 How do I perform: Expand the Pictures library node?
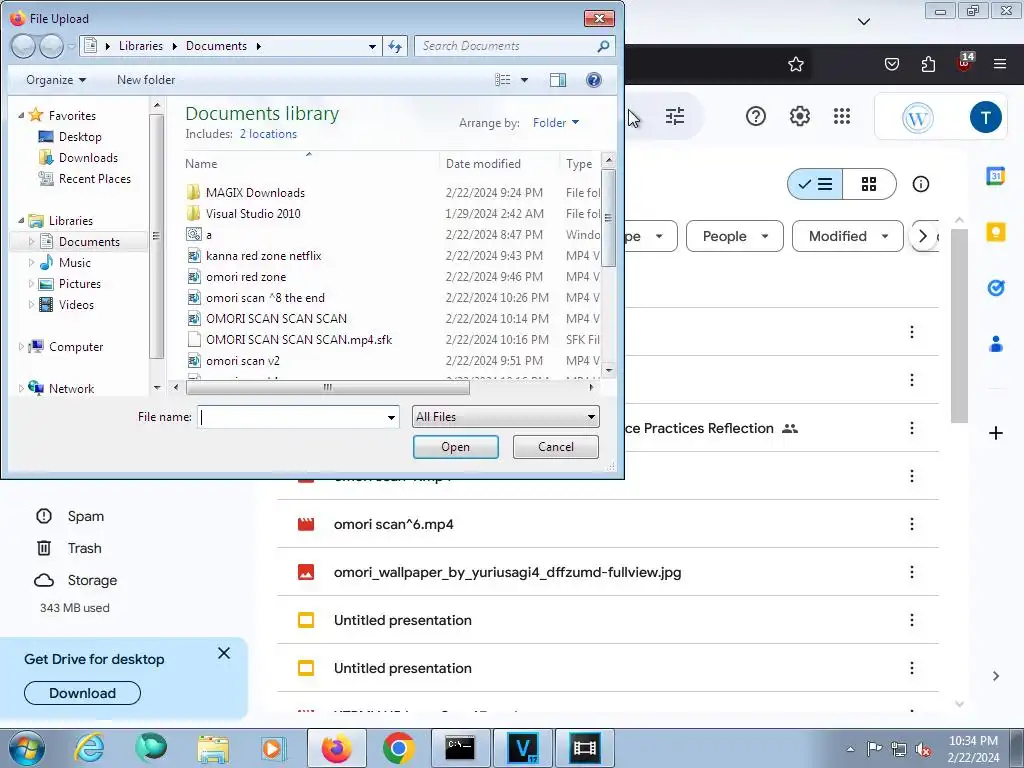pos(31,283)
